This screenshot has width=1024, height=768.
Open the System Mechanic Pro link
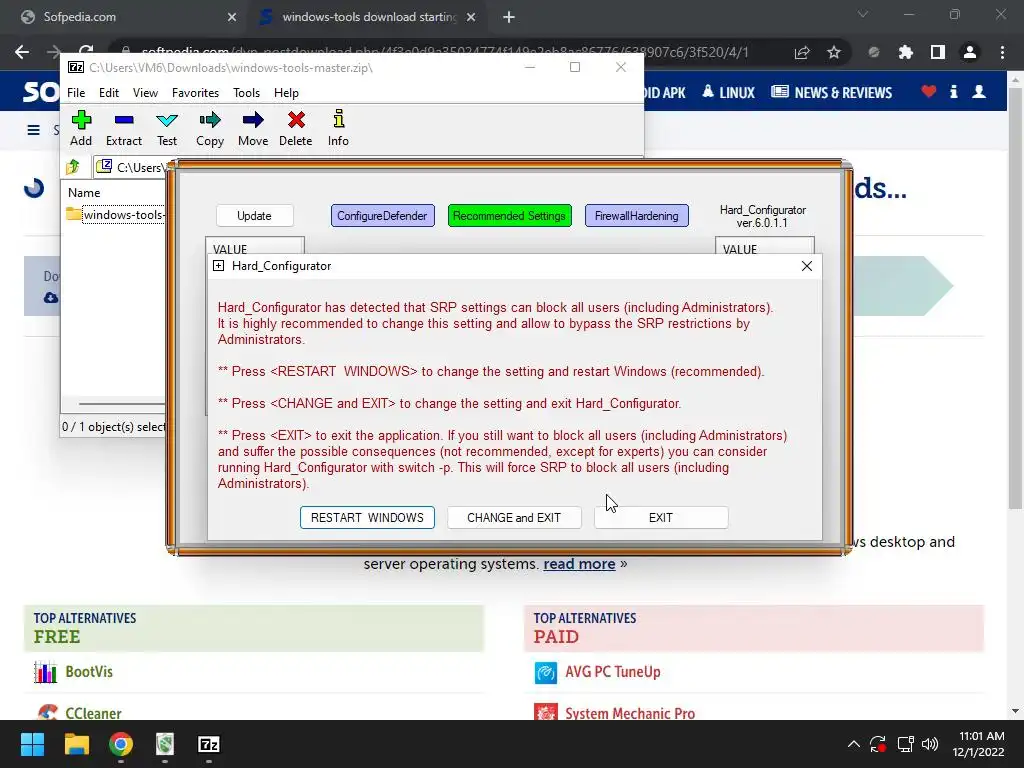click(630, 714)
